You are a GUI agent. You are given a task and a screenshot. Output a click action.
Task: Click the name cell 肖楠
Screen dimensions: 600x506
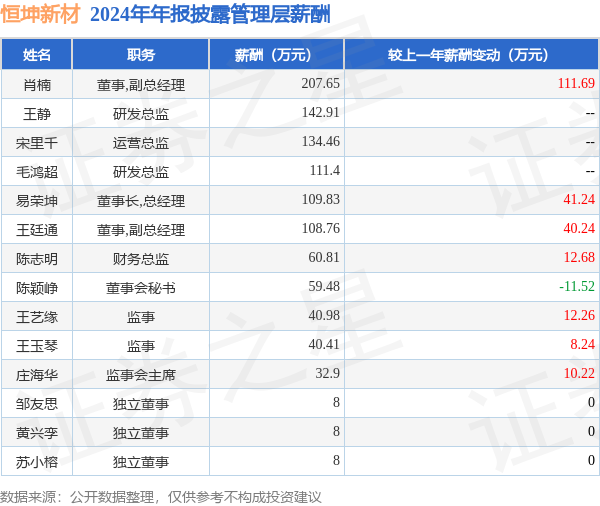click(x=37, y=85)
